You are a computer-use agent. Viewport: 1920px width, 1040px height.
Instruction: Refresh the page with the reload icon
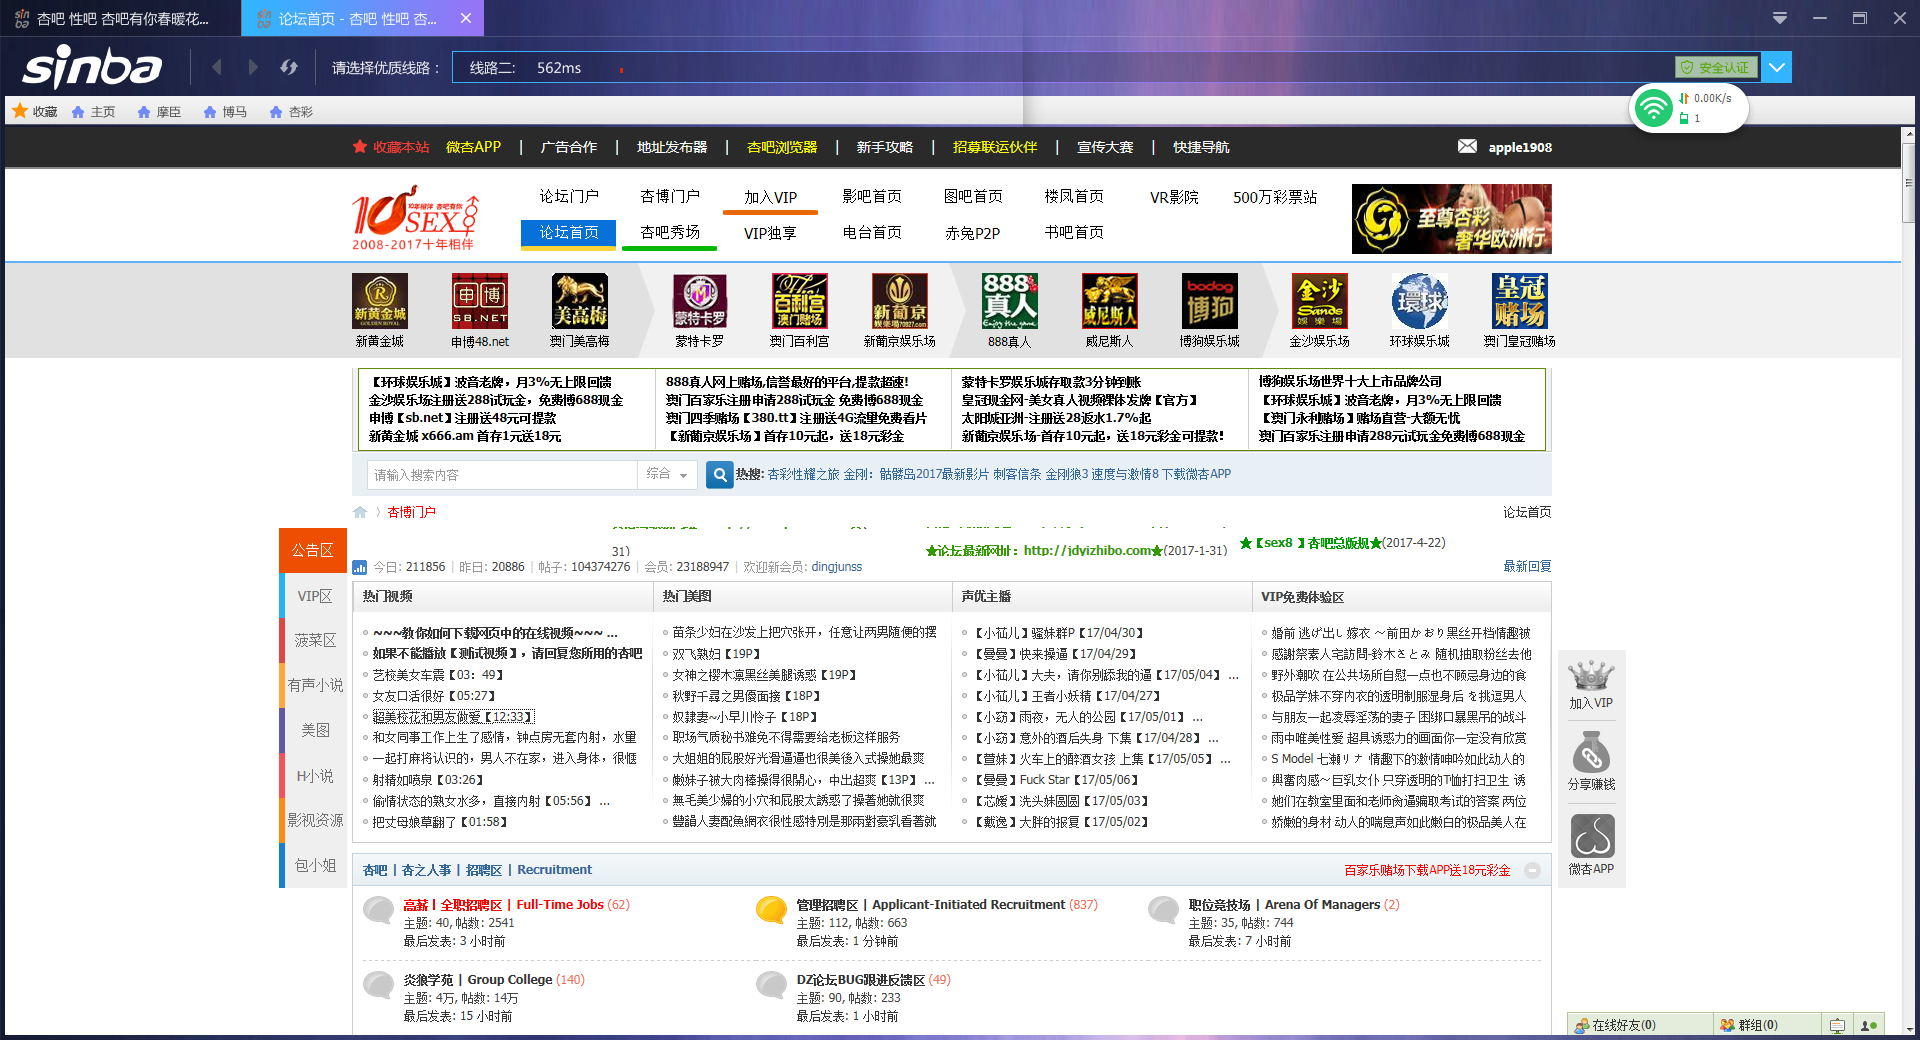pyautogui.click(x=289, y=67)
